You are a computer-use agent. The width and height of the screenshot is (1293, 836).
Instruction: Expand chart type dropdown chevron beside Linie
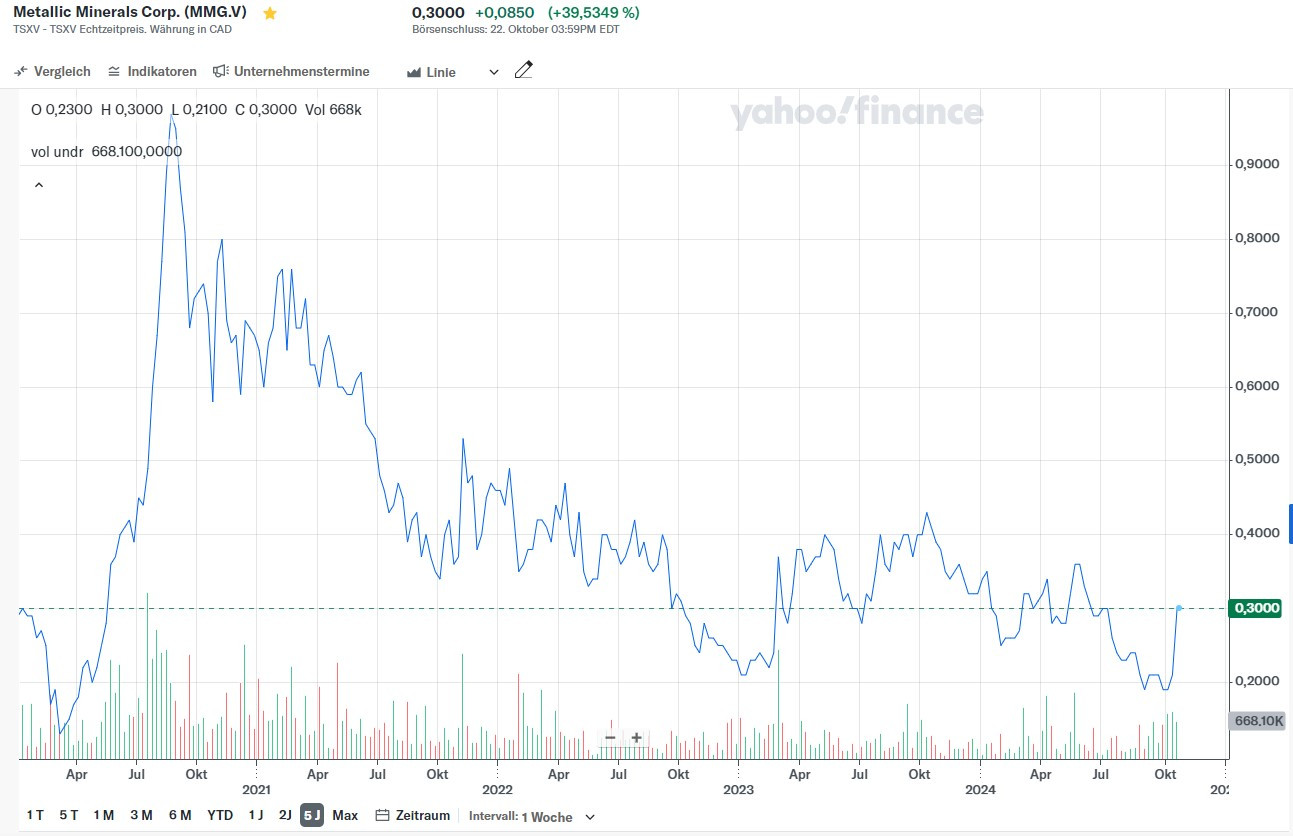[493, 72]
